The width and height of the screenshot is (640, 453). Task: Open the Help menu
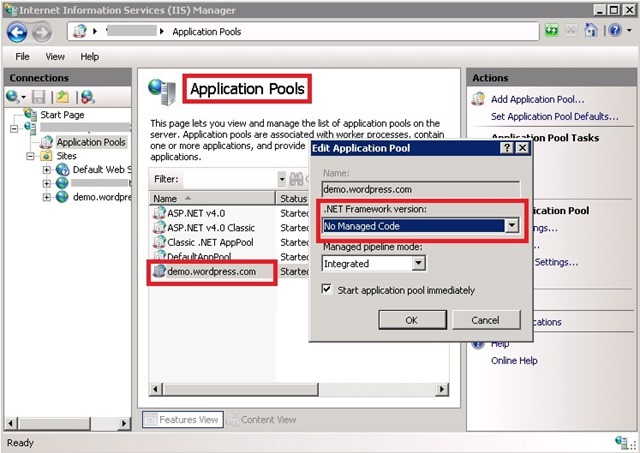89,57
